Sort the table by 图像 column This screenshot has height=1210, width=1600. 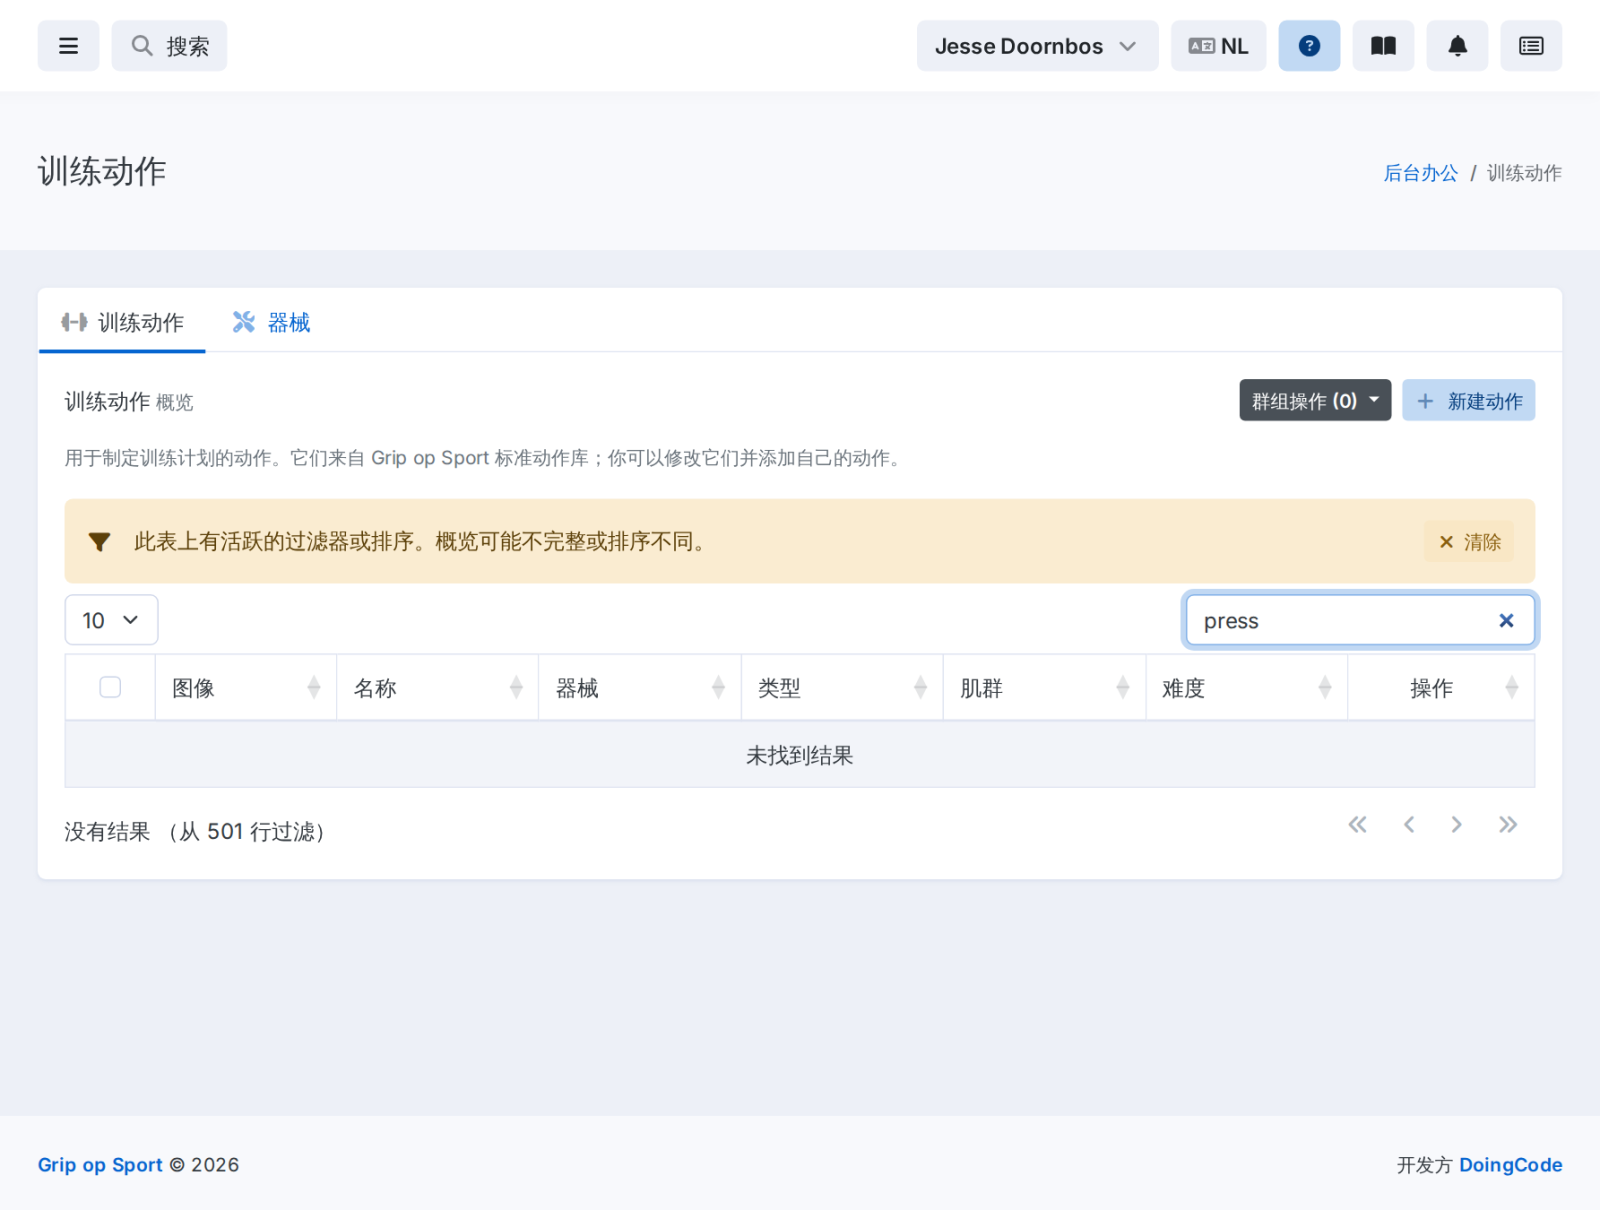pos(246,688)
